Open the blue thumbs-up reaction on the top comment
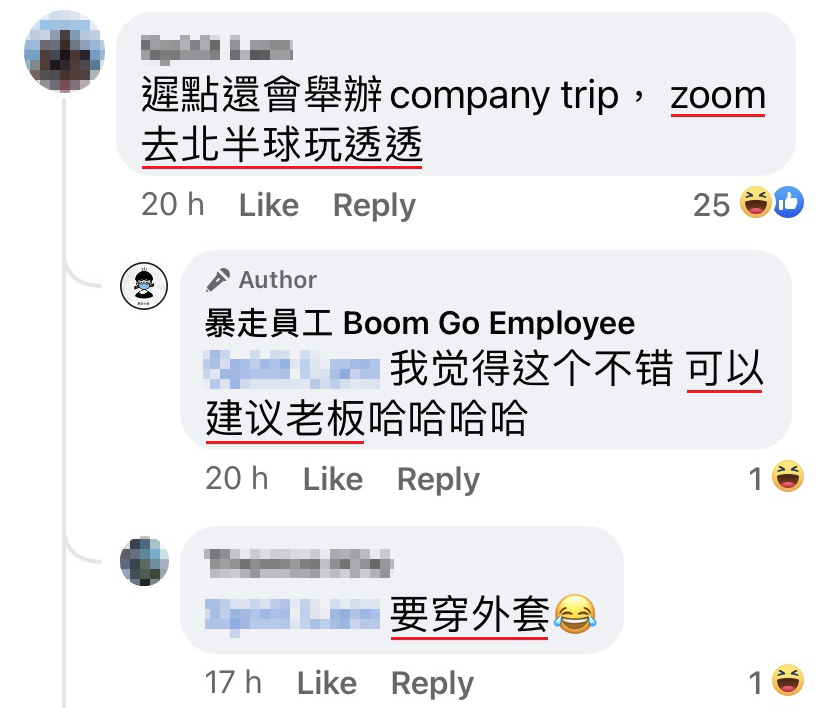The height and width of the screenshot is (708, 828). (x=788, y=202)
